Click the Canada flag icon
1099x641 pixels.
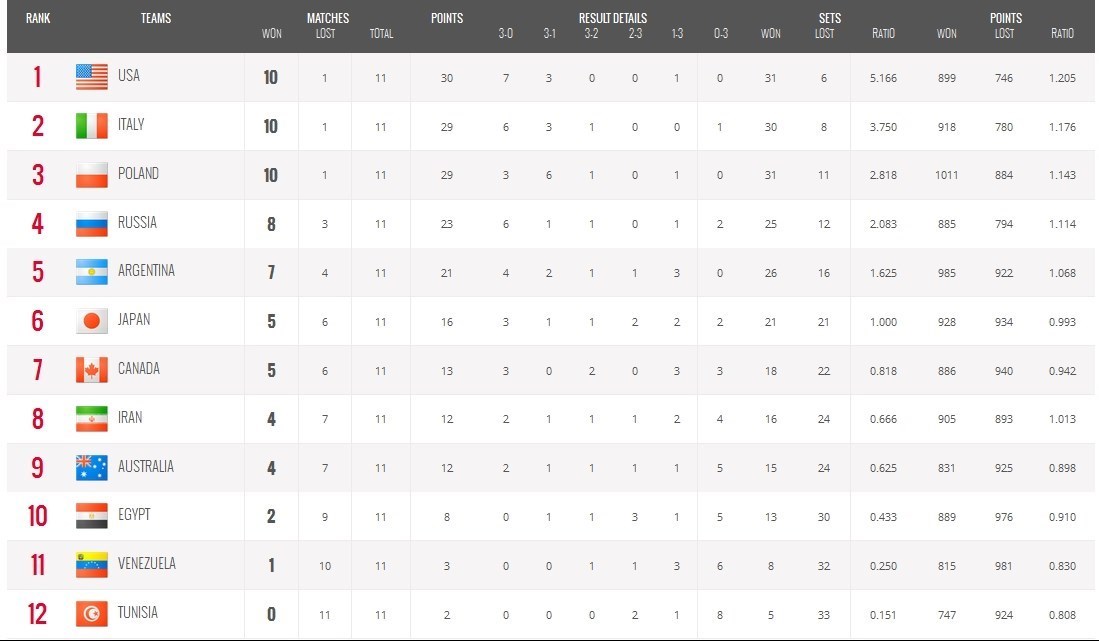[x=91, y=370]
